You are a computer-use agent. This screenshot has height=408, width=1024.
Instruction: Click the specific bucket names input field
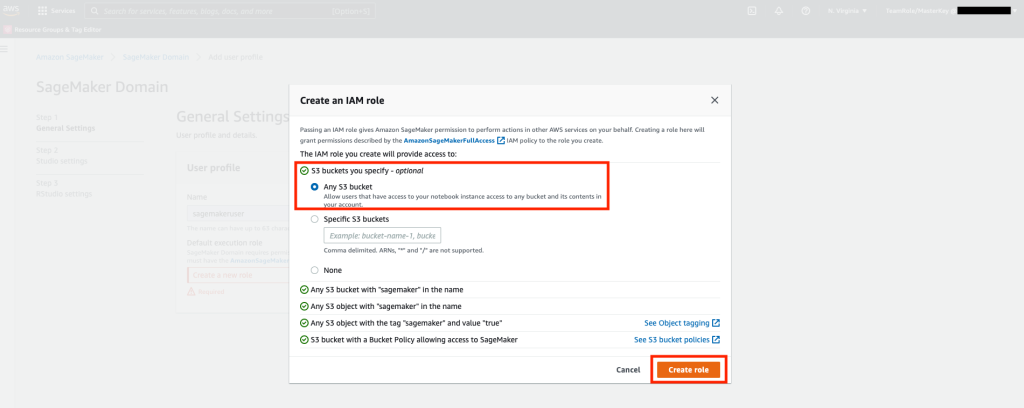coord(382,235)
